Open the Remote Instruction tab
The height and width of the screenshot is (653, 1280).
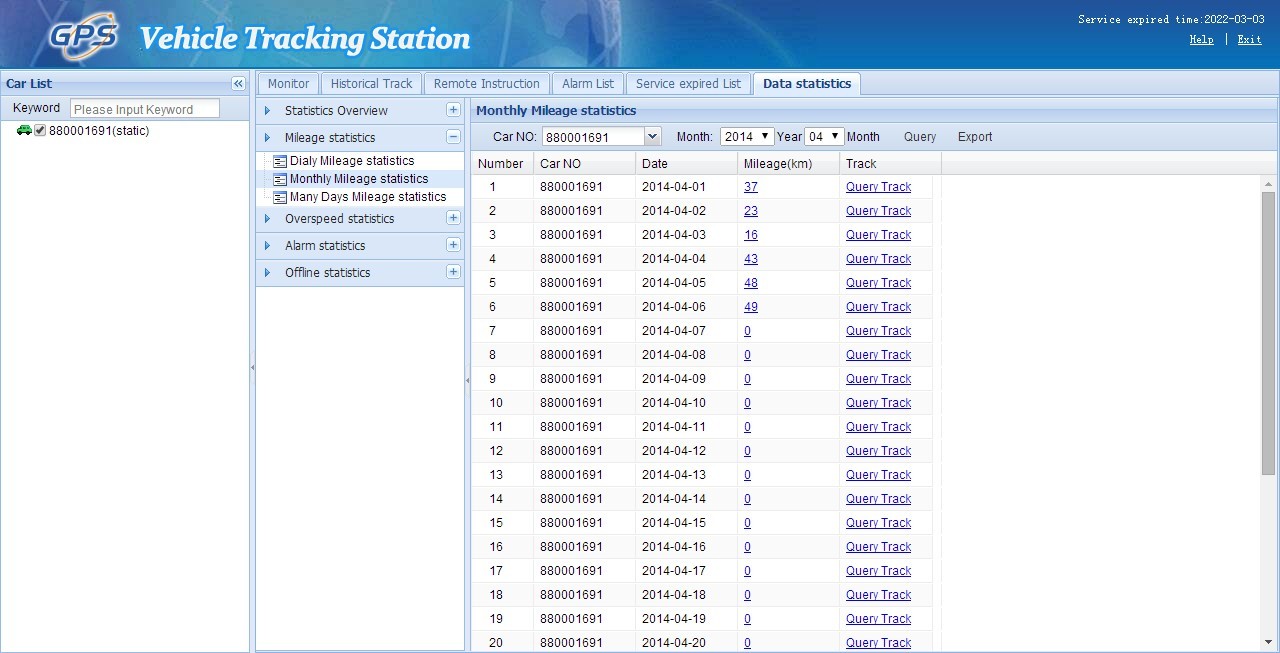tap(487, 84)
